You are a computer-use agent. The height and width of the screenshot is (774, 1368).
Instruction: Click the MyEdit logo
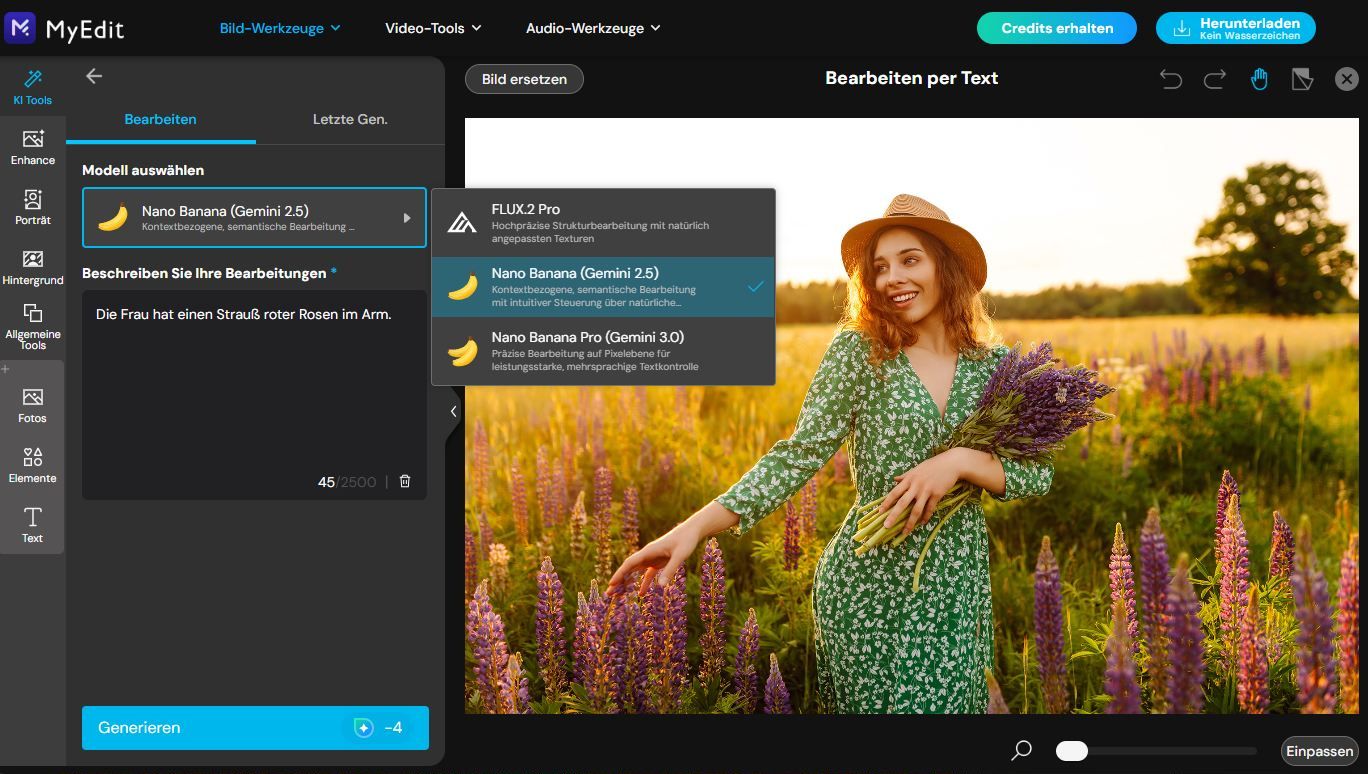point(64,28)
